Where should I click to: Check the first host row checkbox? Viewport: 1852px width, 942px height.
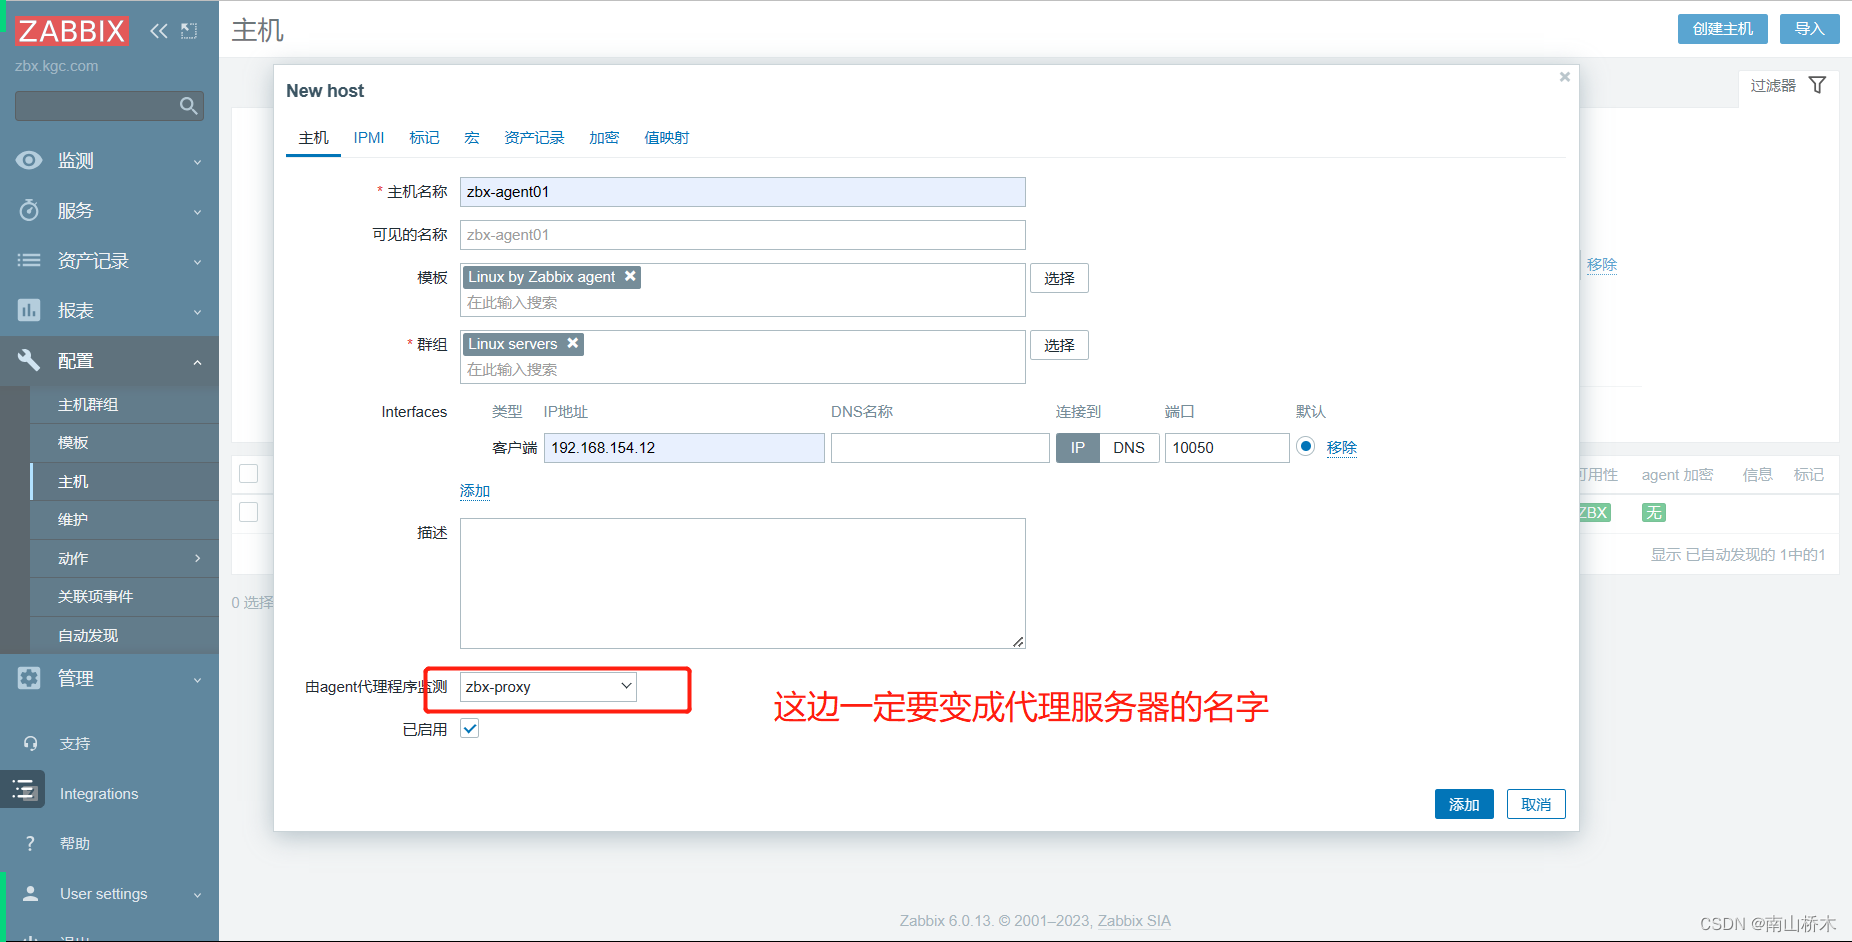(249, 512)
